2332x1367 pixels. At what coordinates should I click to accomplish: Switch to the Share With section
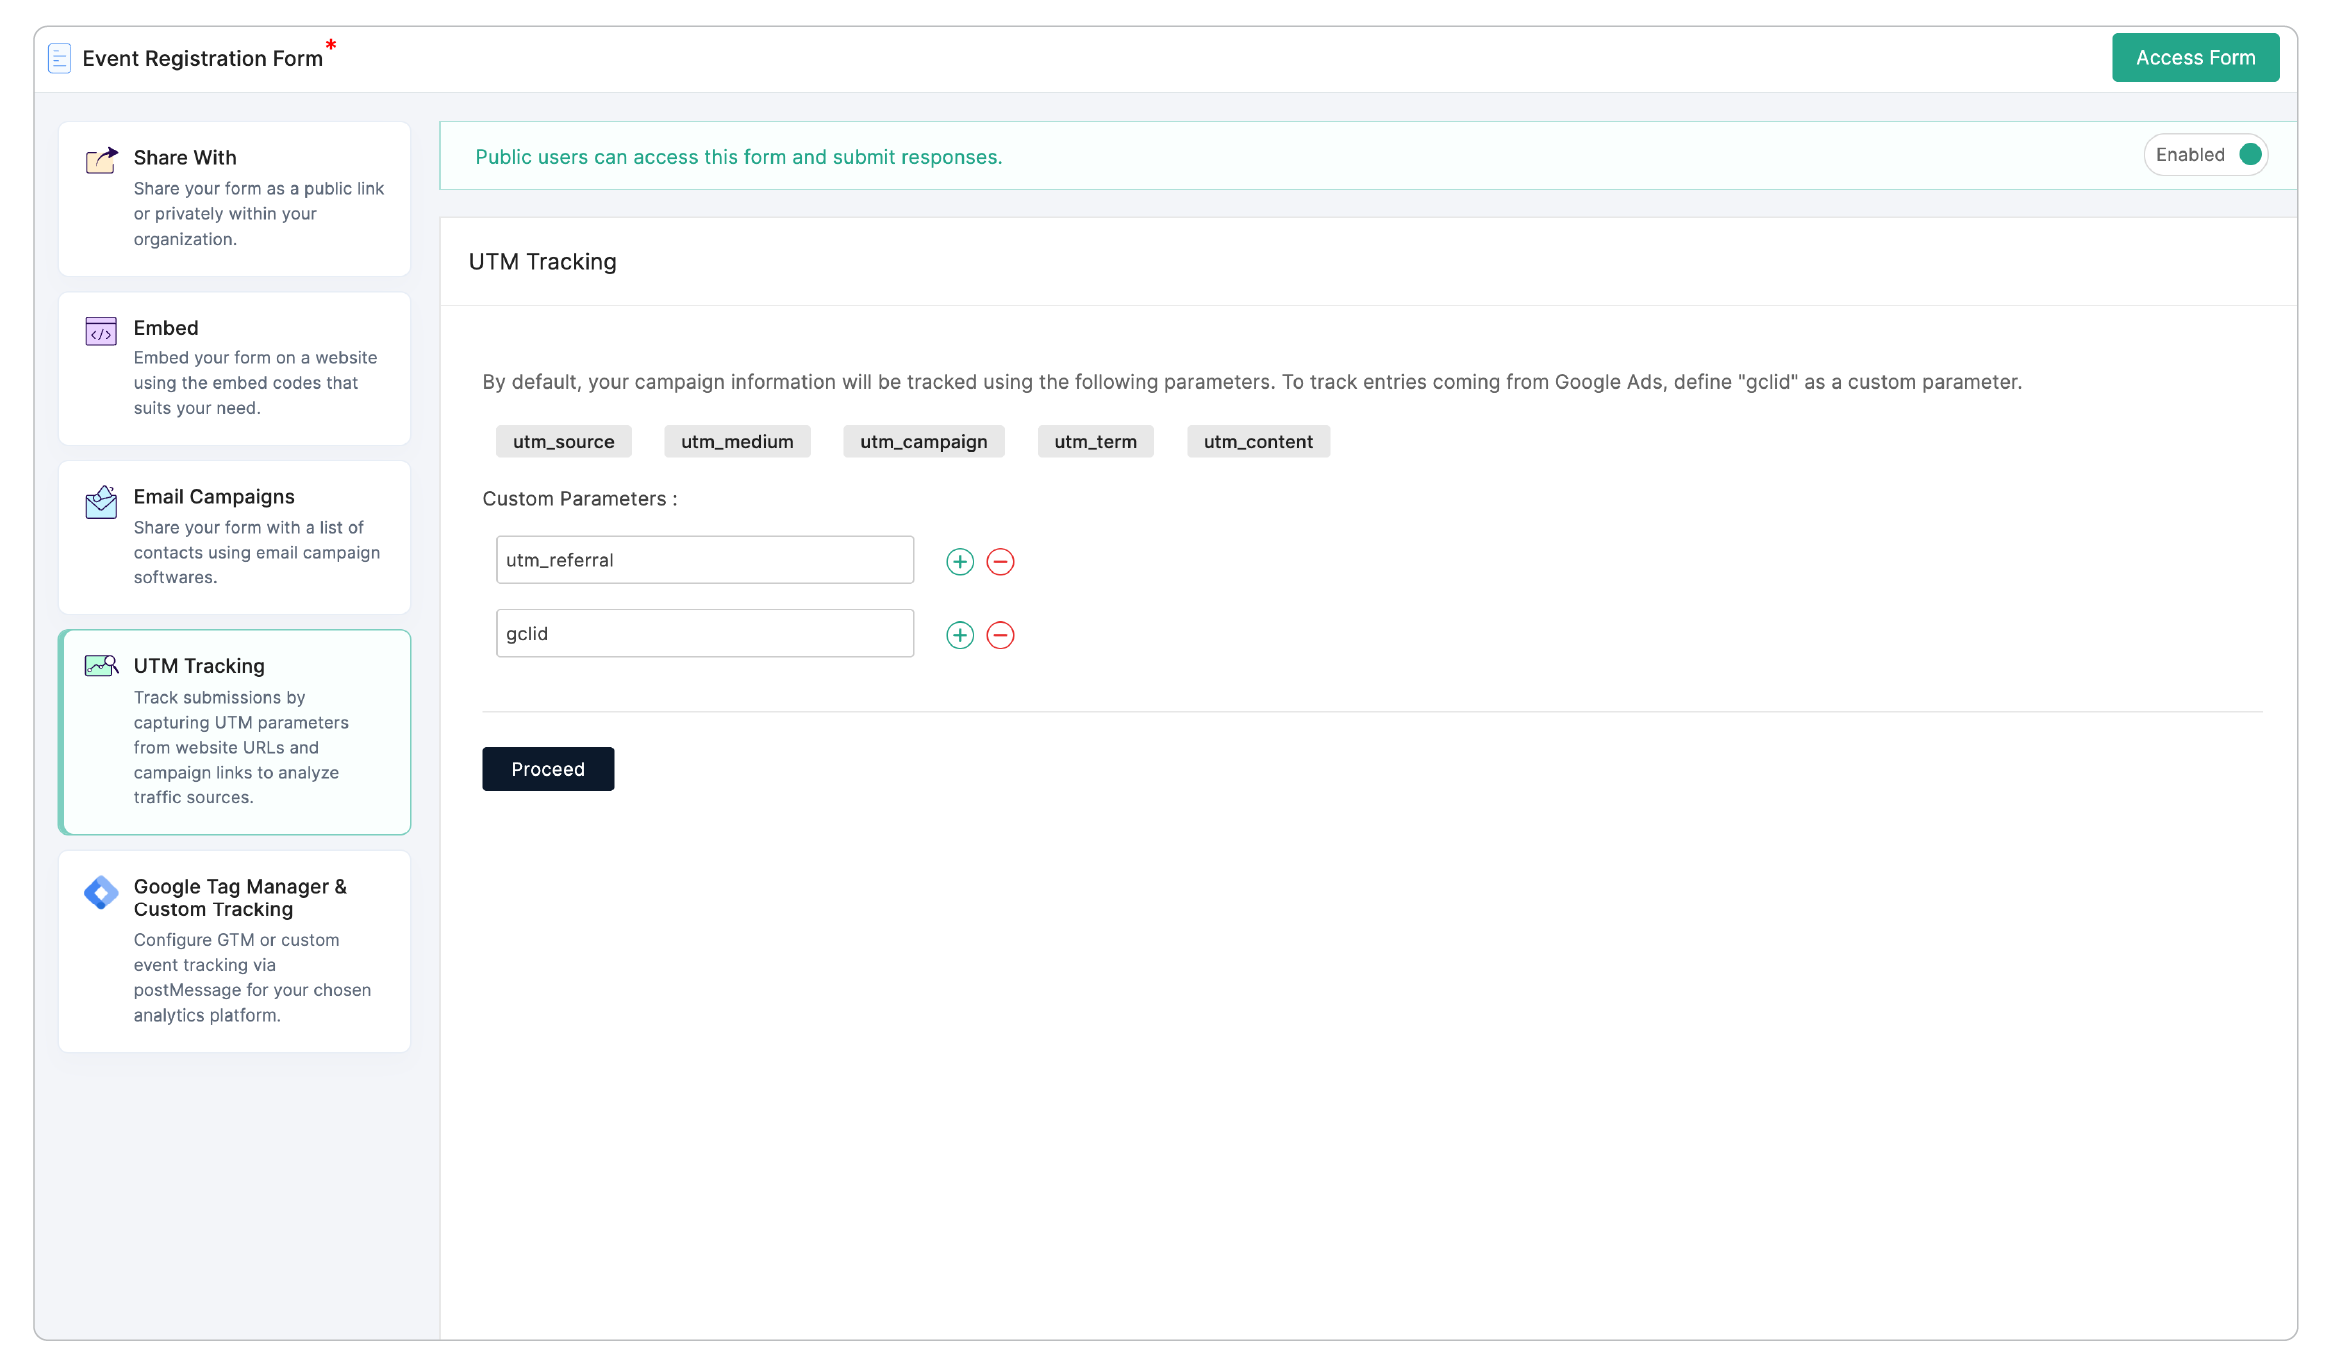(234, 197)
